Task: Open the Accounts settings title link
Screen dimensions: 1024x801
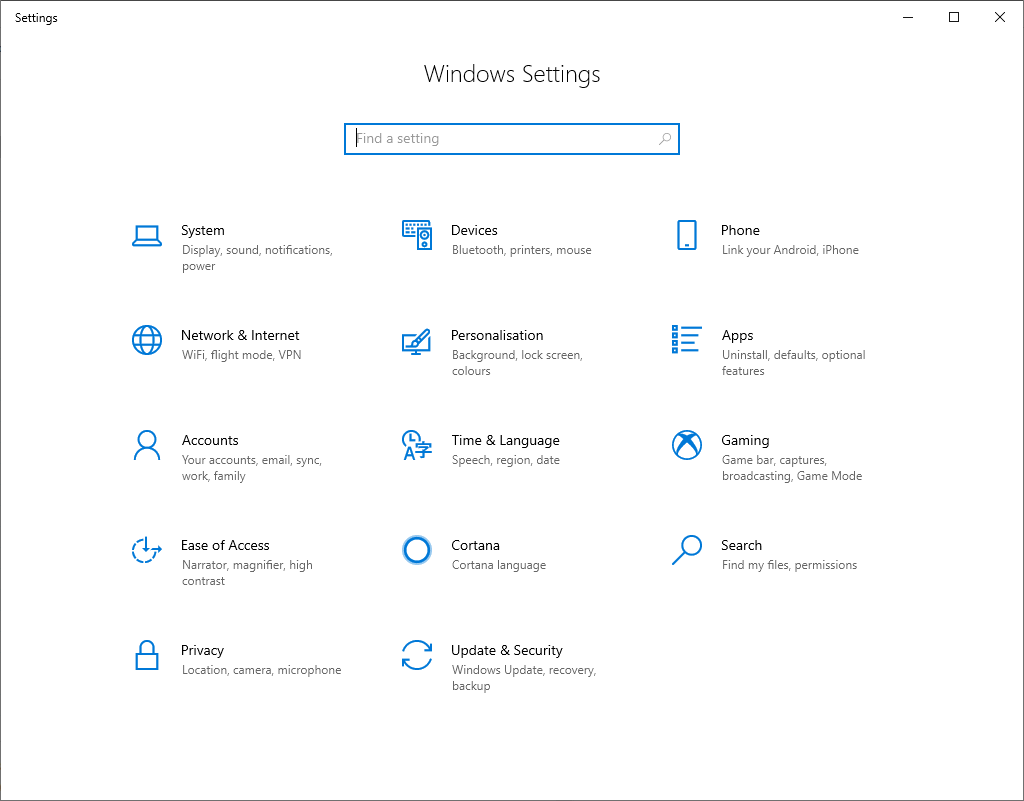Action: pyautogui.click(x=210, y=441)
